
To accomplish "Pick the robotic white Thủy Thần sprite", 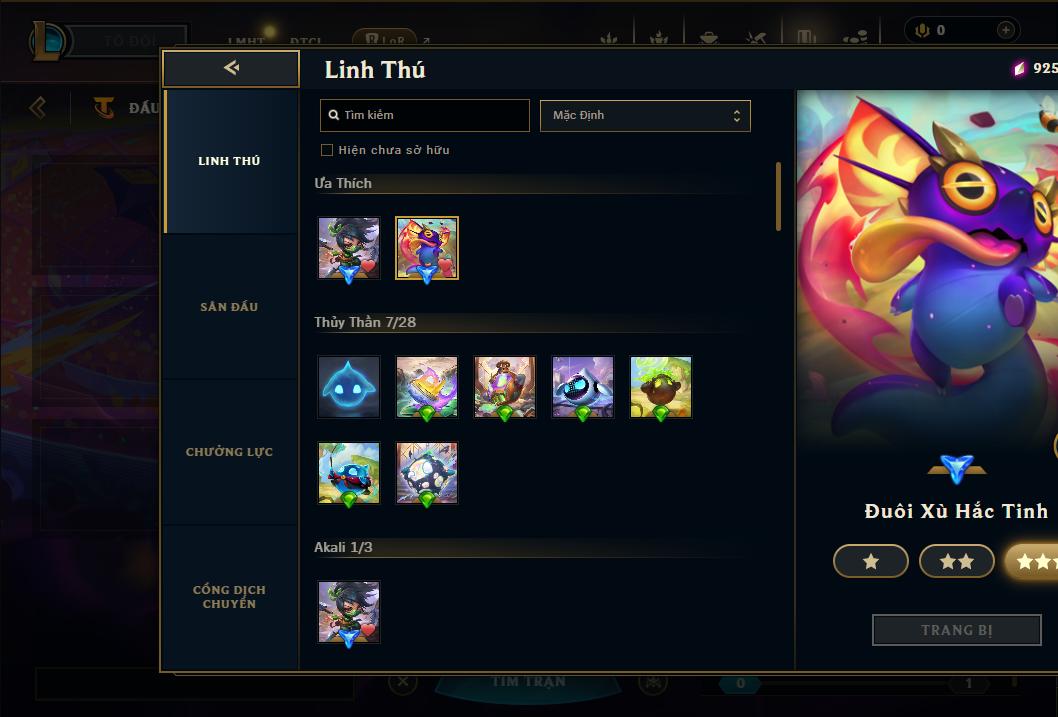I will coord(583,387).
